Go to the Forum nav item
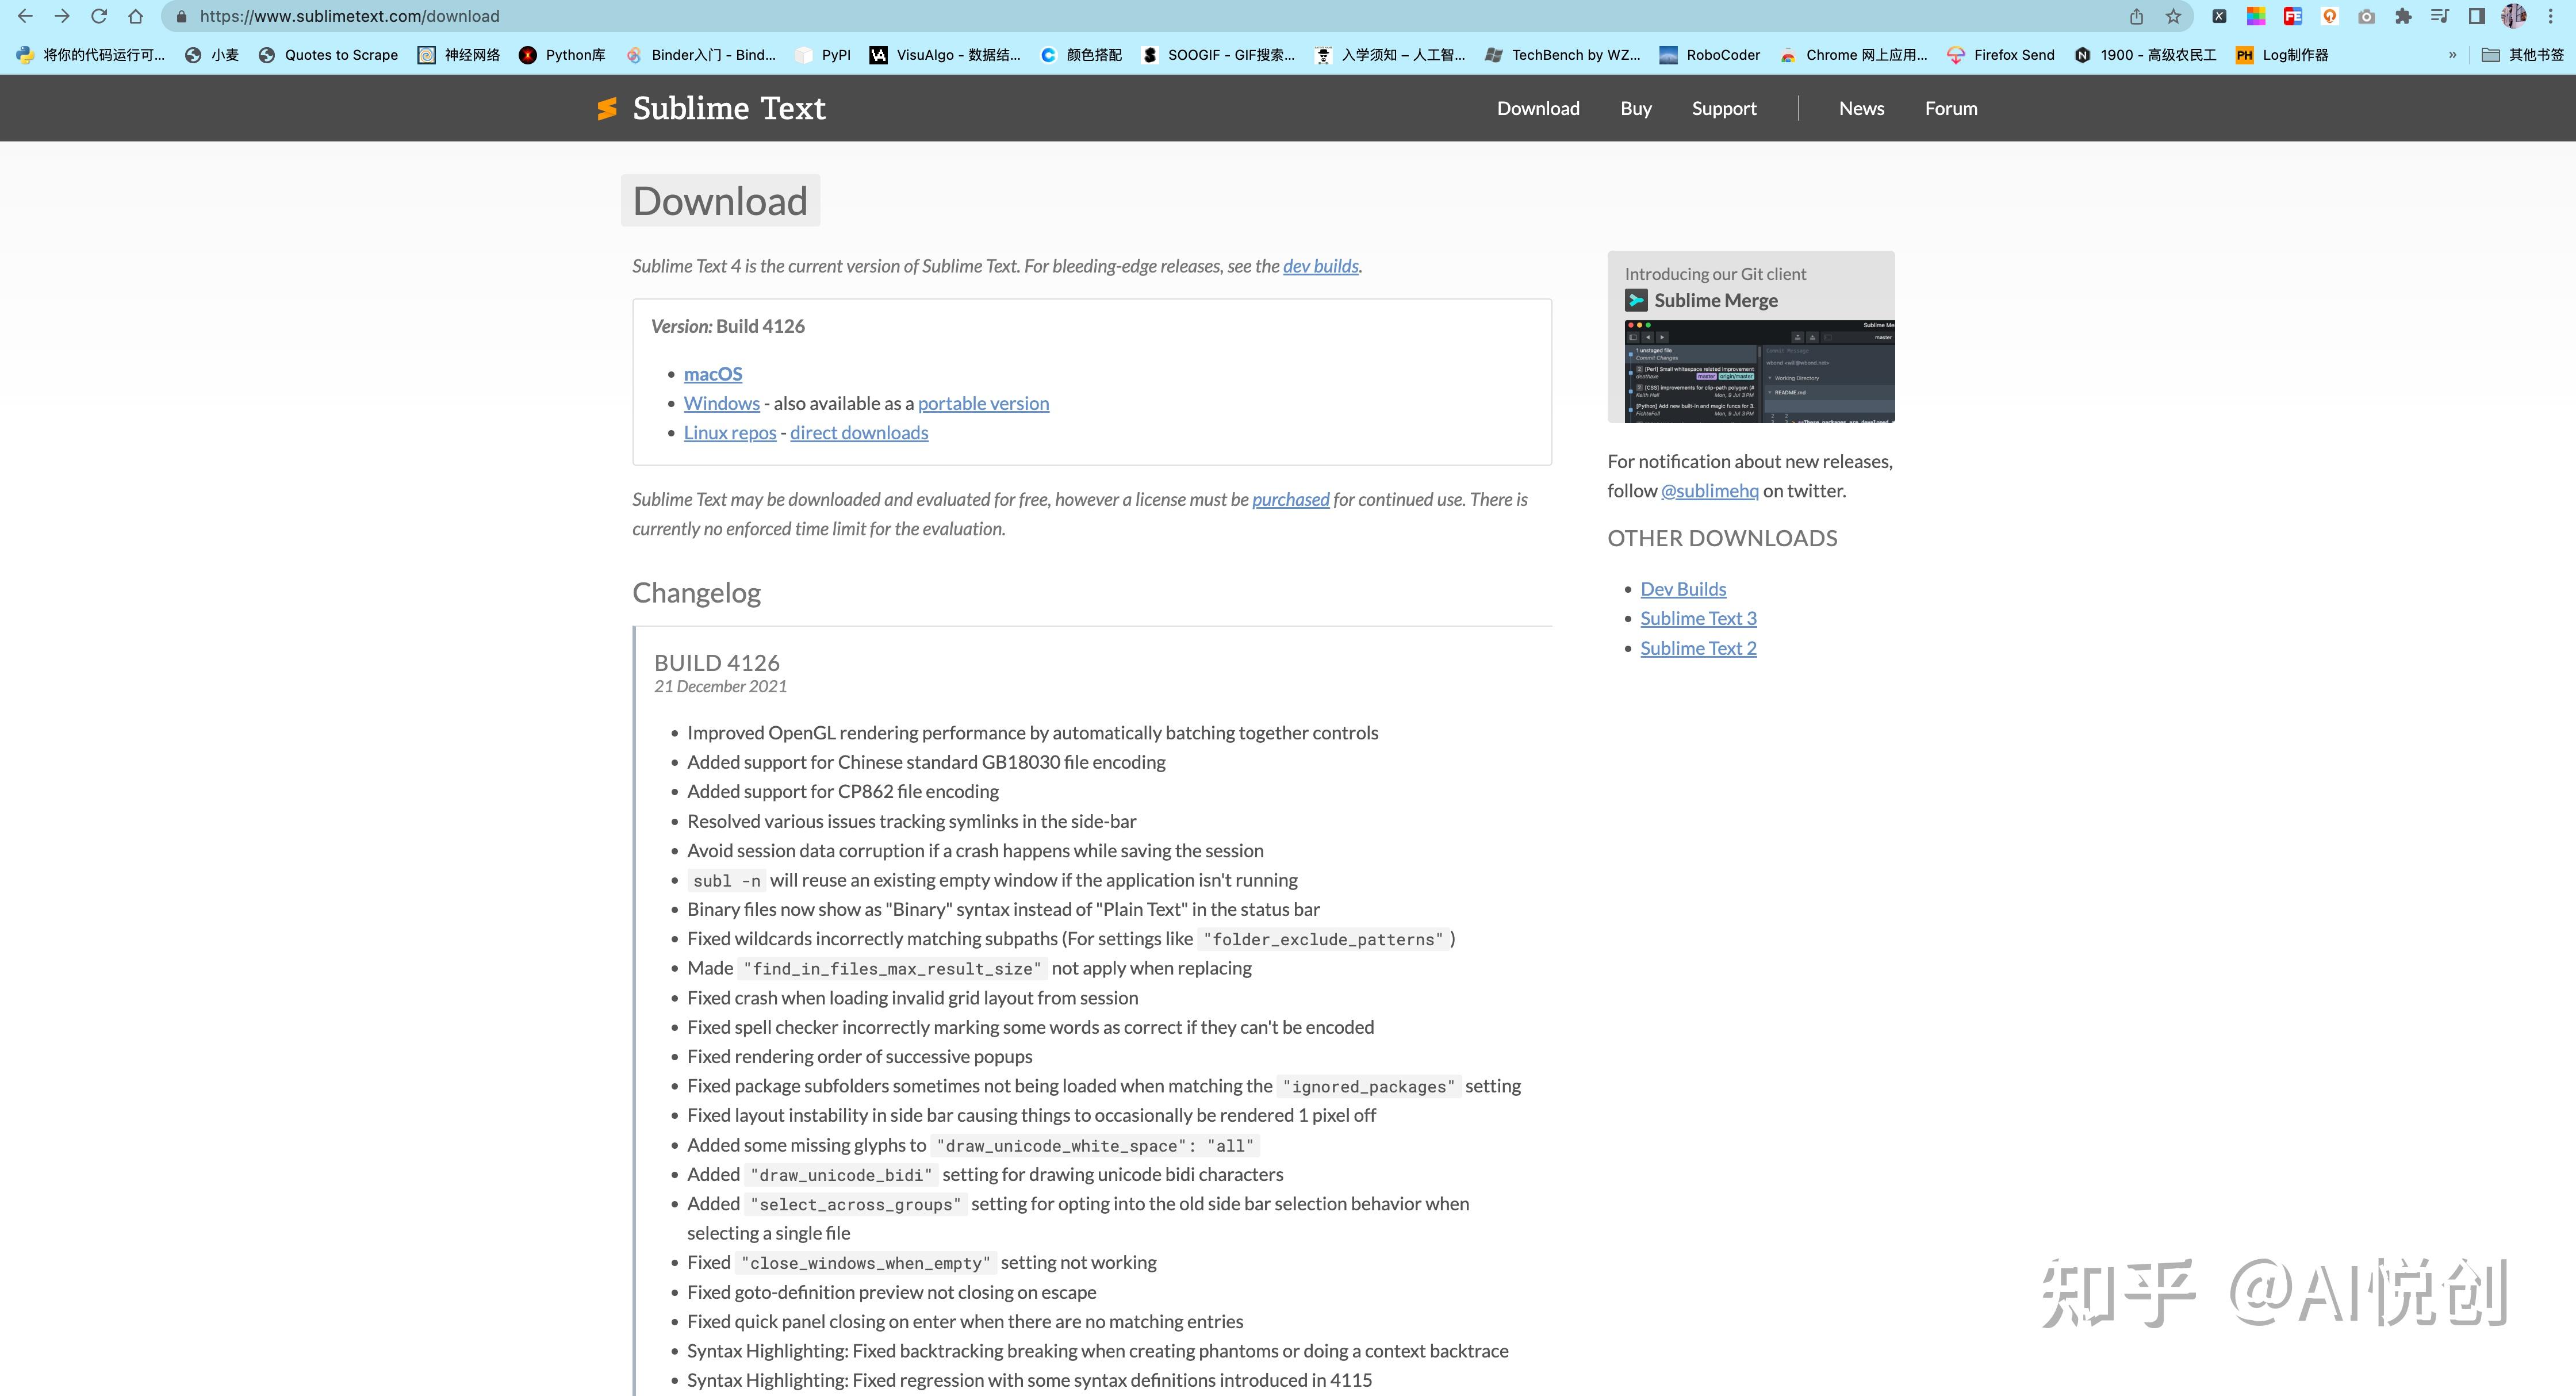Viewport: 2576px width, 1396px height. point(1950,108)
